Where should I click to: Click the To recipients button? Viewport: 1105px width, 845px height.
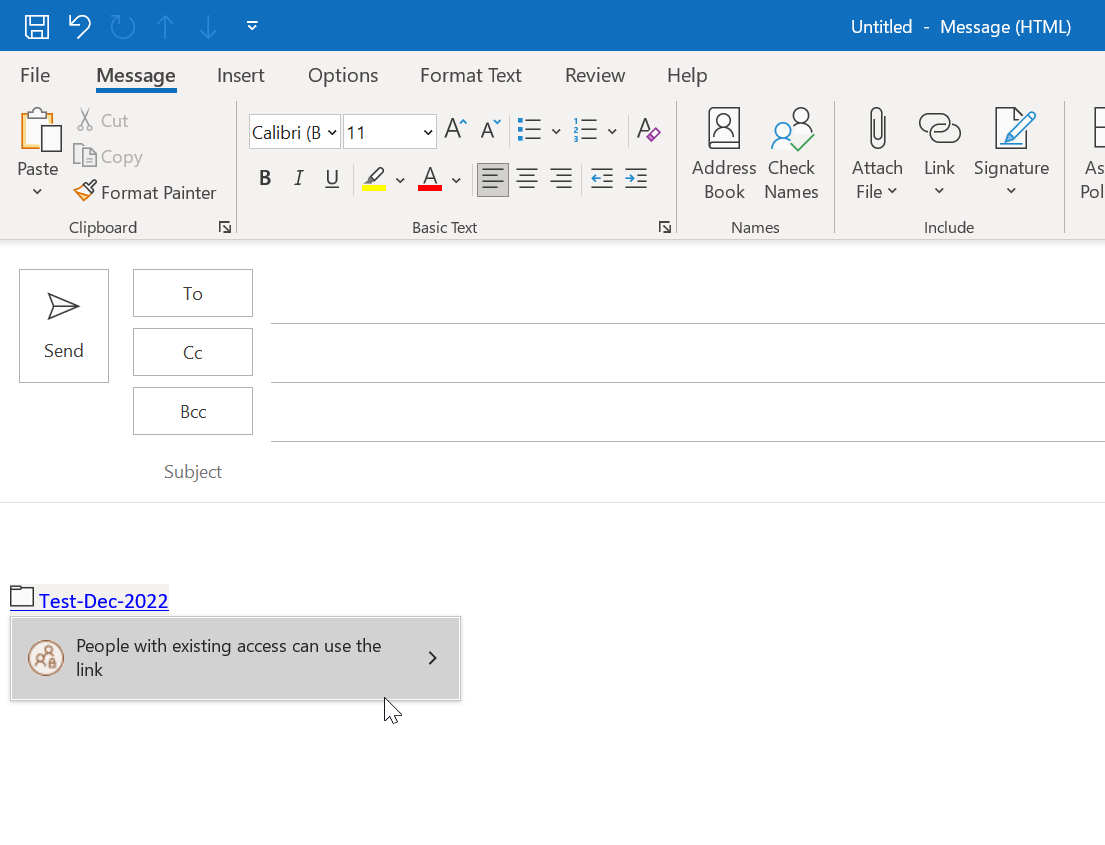(193, 293)
